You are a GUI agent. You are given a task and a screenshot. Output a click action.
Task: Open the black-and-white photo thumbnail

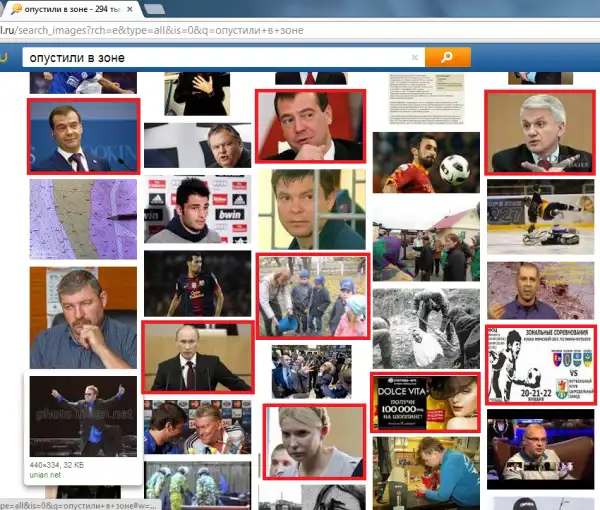point(425,327)
